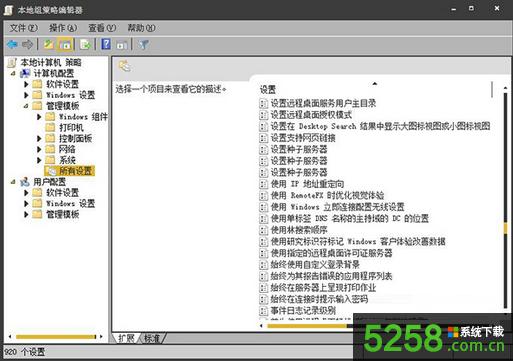The height and width of the screenshot is (361, 513).
Task: Collapse the 用户配置 tree node
Action: pos(13,182)
